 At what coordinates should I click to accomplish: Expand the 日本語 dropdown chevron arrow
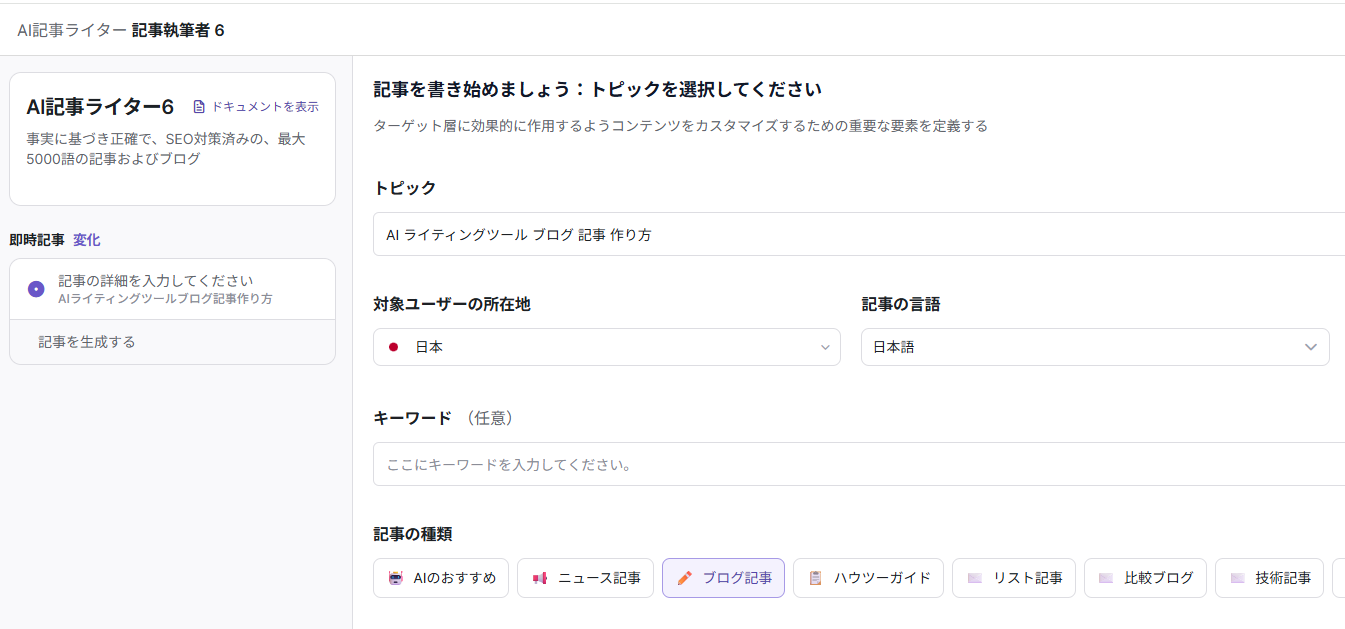click(x=1311, y=347)
